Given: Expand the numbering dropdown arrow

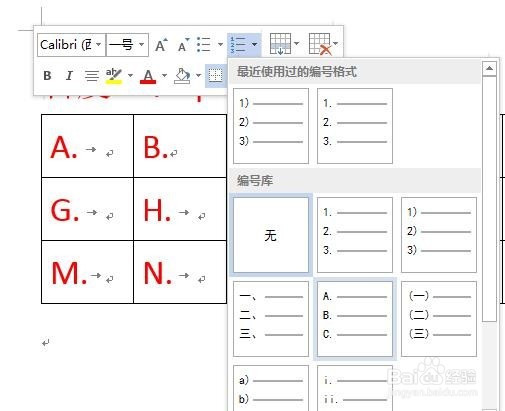Looking at the screenshot, I should (x=254, y=44).
